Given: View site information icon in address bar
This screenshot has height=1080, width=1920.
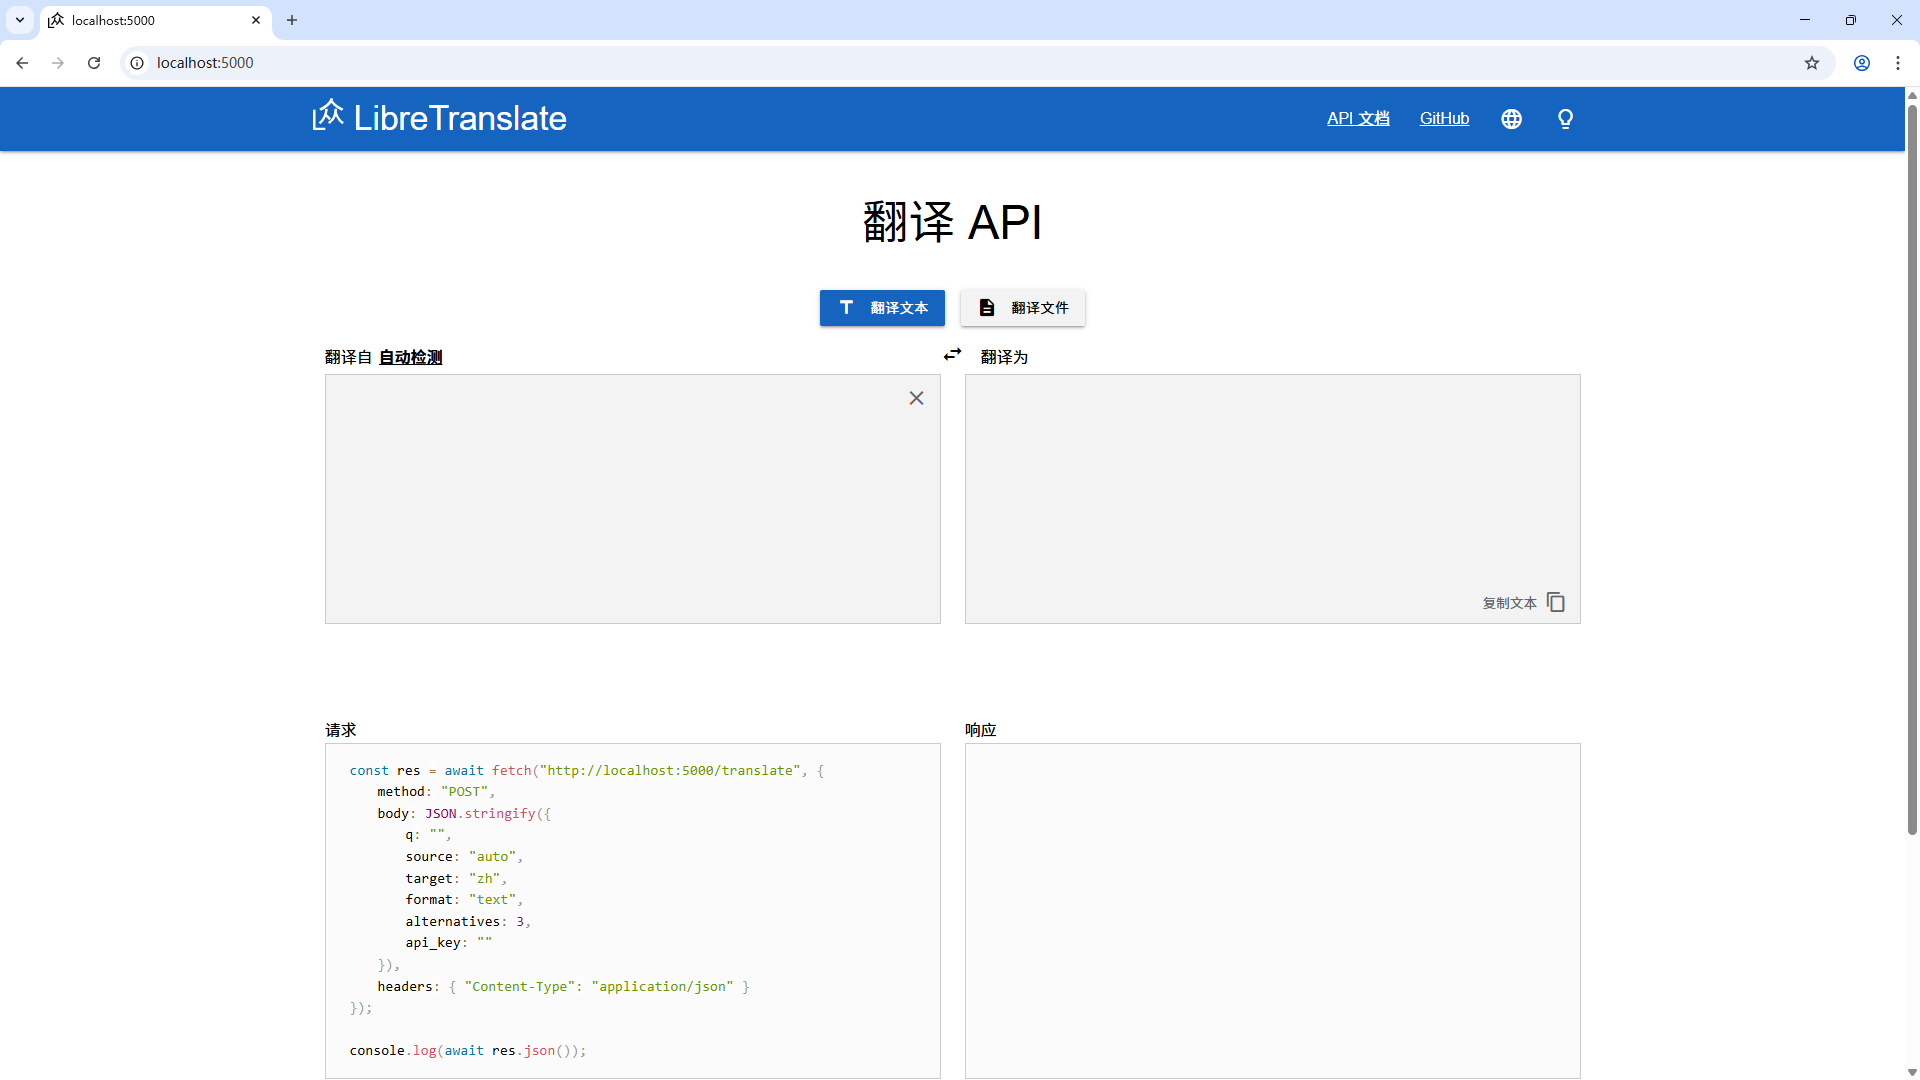Looking at the screenshot, I should tap(137, 63).
